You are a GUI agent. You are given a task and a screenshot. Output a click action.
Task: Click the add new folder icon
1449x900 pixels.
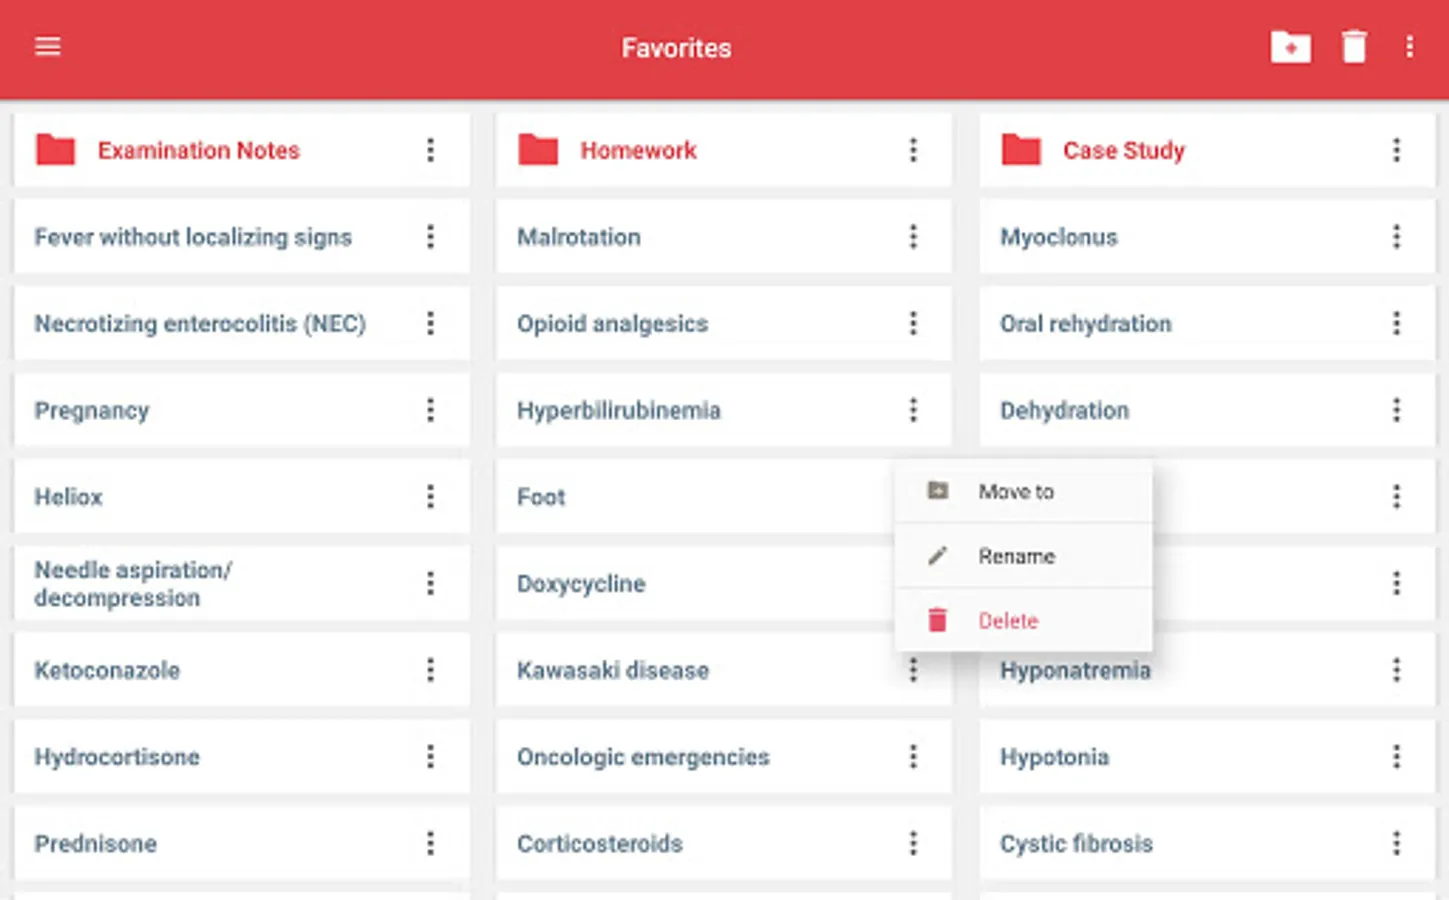tap(1290, 47)
